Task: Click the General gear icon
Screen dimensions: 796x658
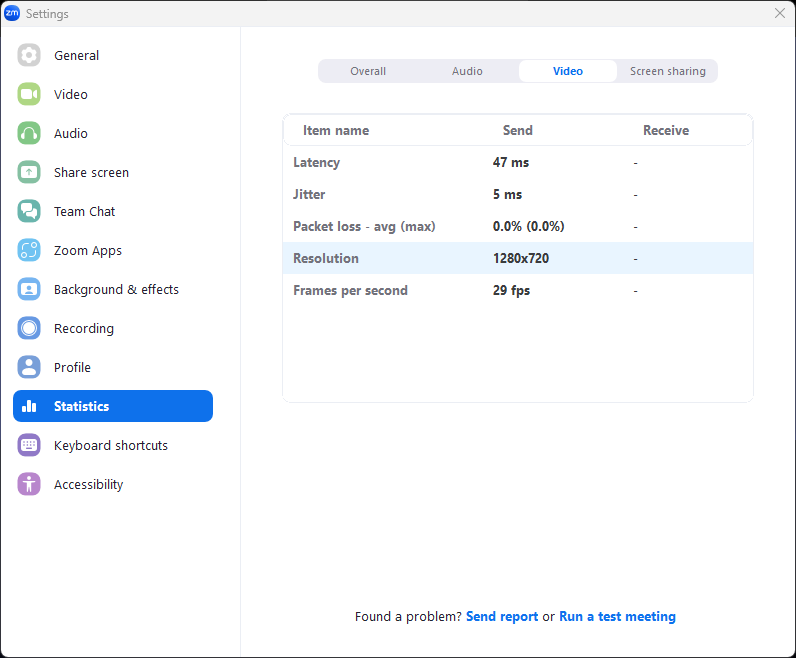Action: click(29, 56)
